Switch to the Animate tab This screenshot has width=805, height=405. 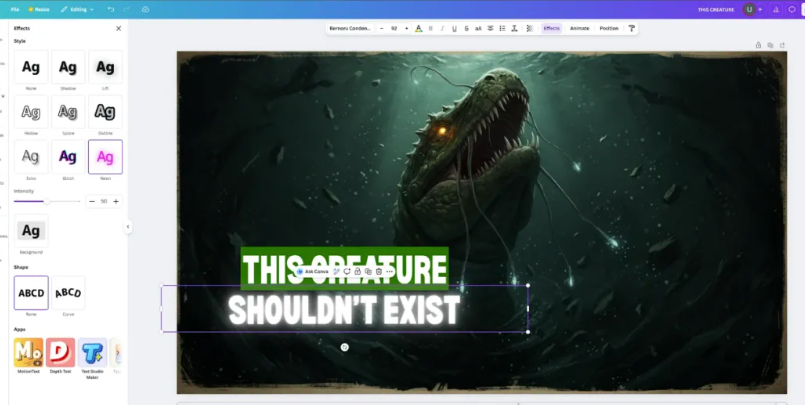[x=579, y=28]
